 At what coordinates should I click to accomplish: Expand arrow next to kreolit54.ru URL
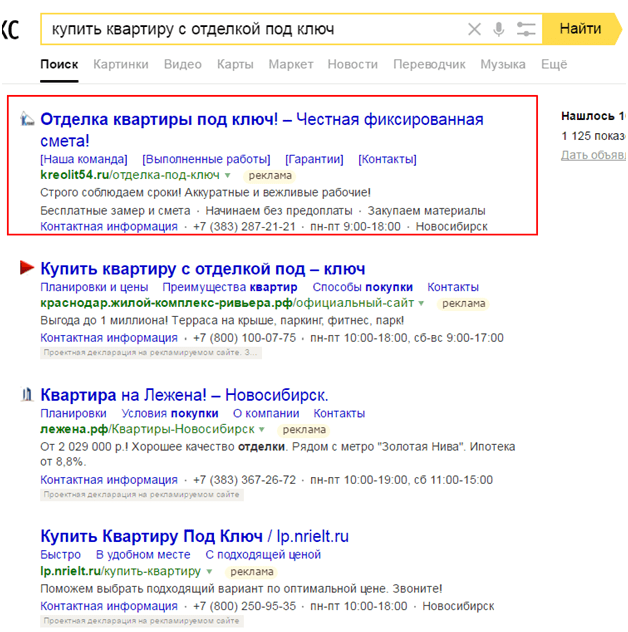tap(227, 175)
